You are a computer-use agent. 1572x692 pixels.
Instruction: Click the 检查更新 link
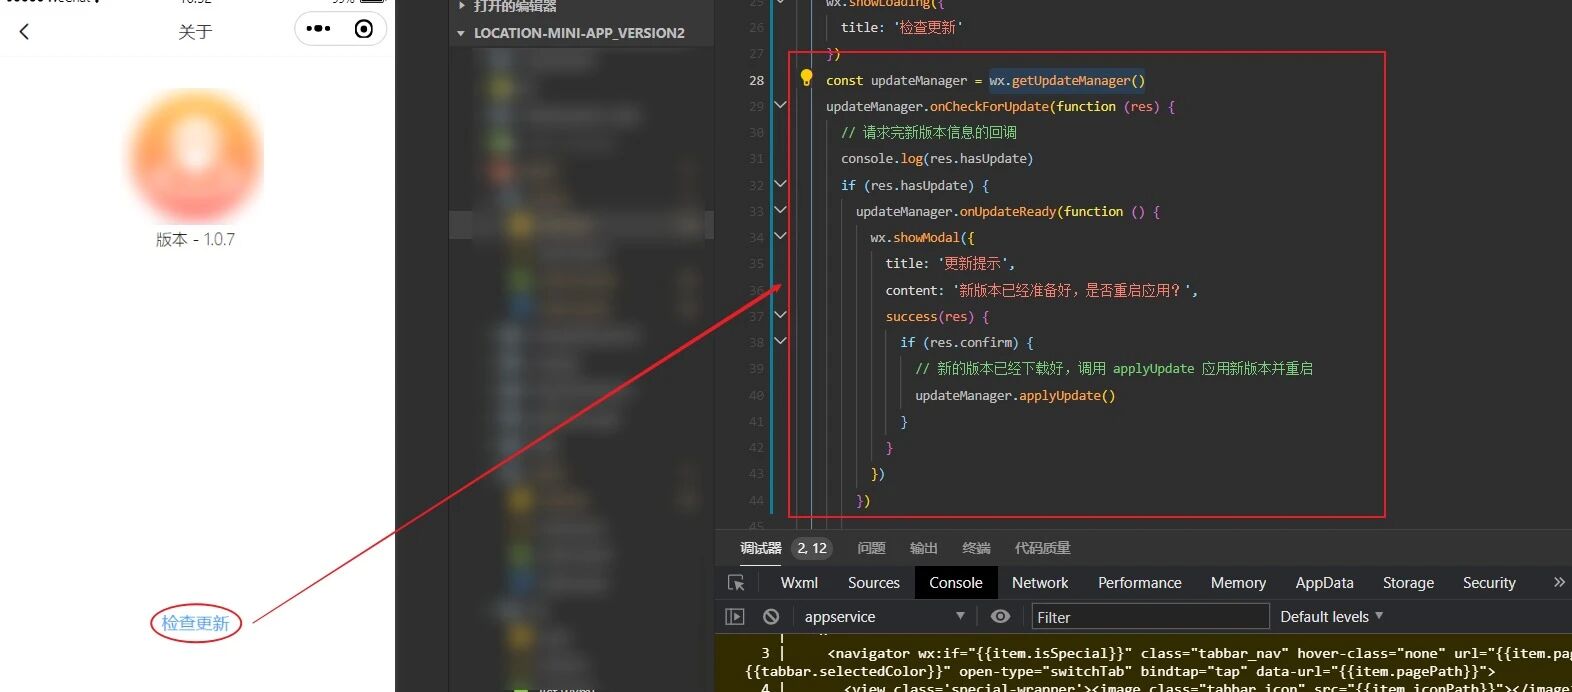point(196,623)
